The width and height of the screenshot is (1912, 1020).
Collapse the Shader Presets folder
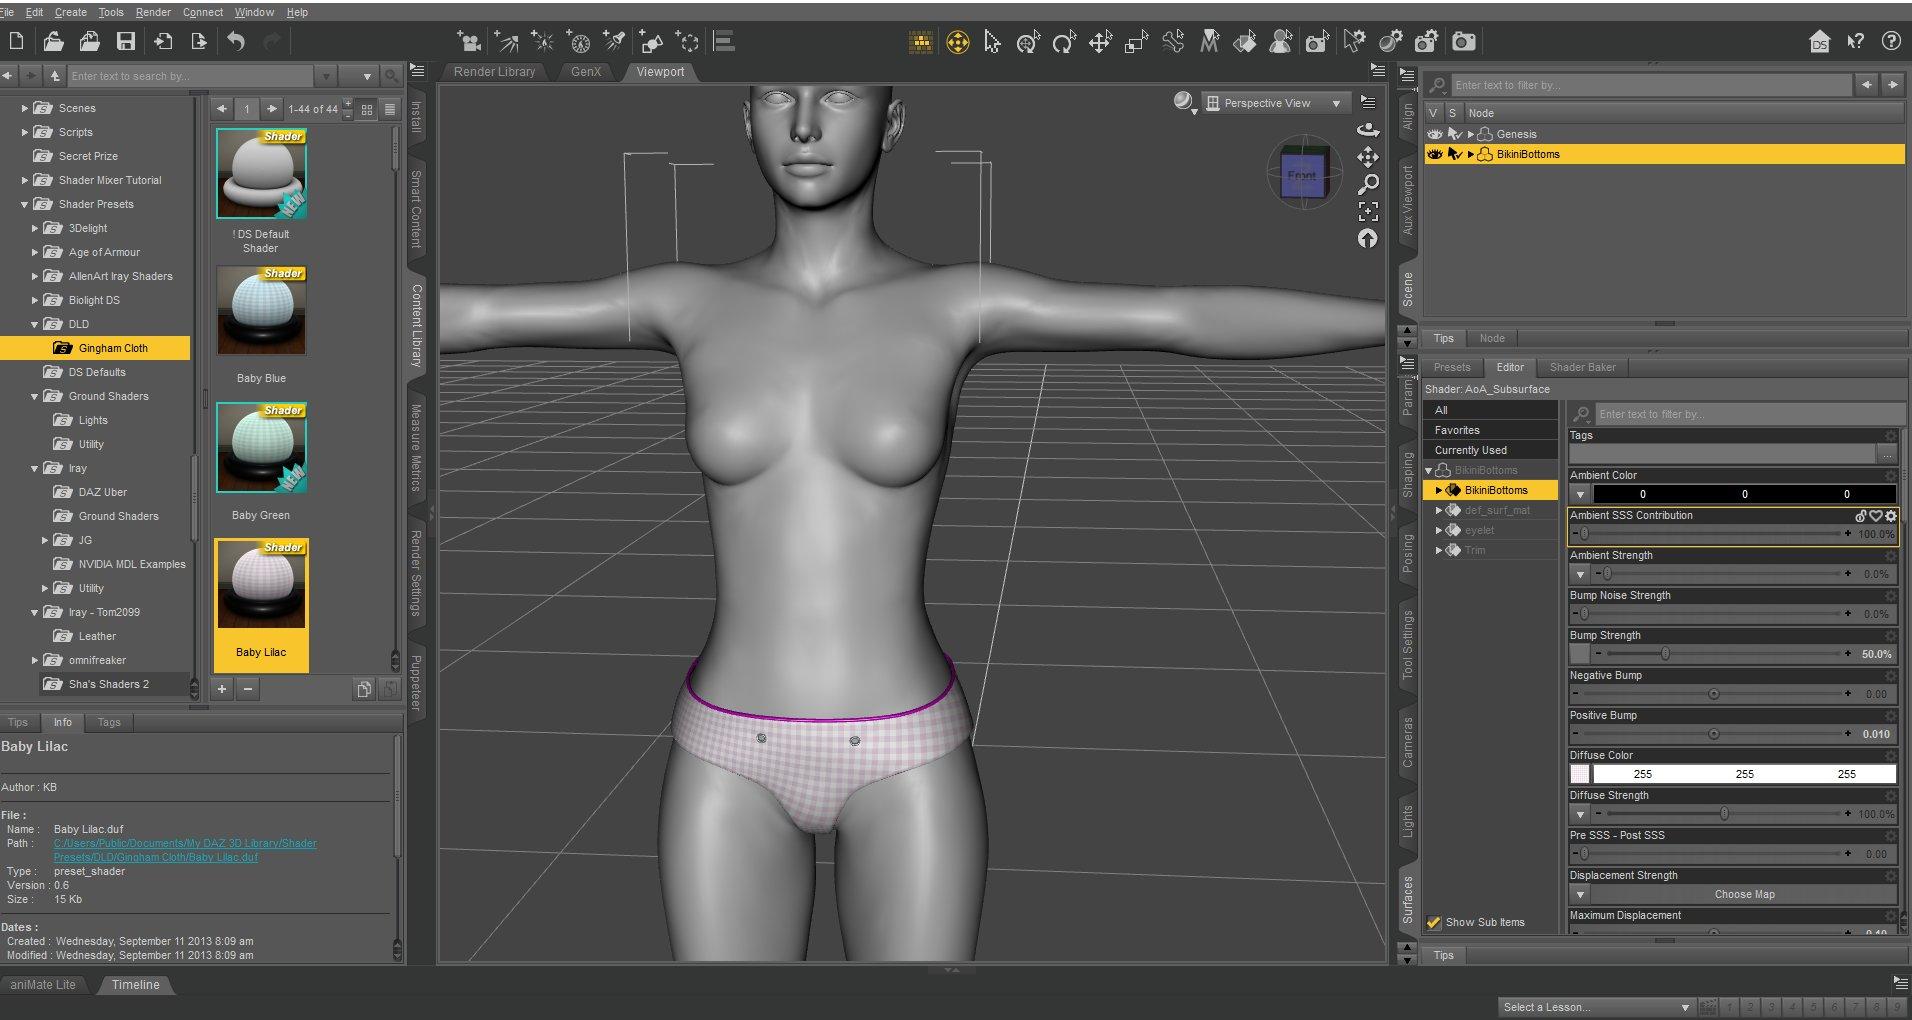(24, 204)
